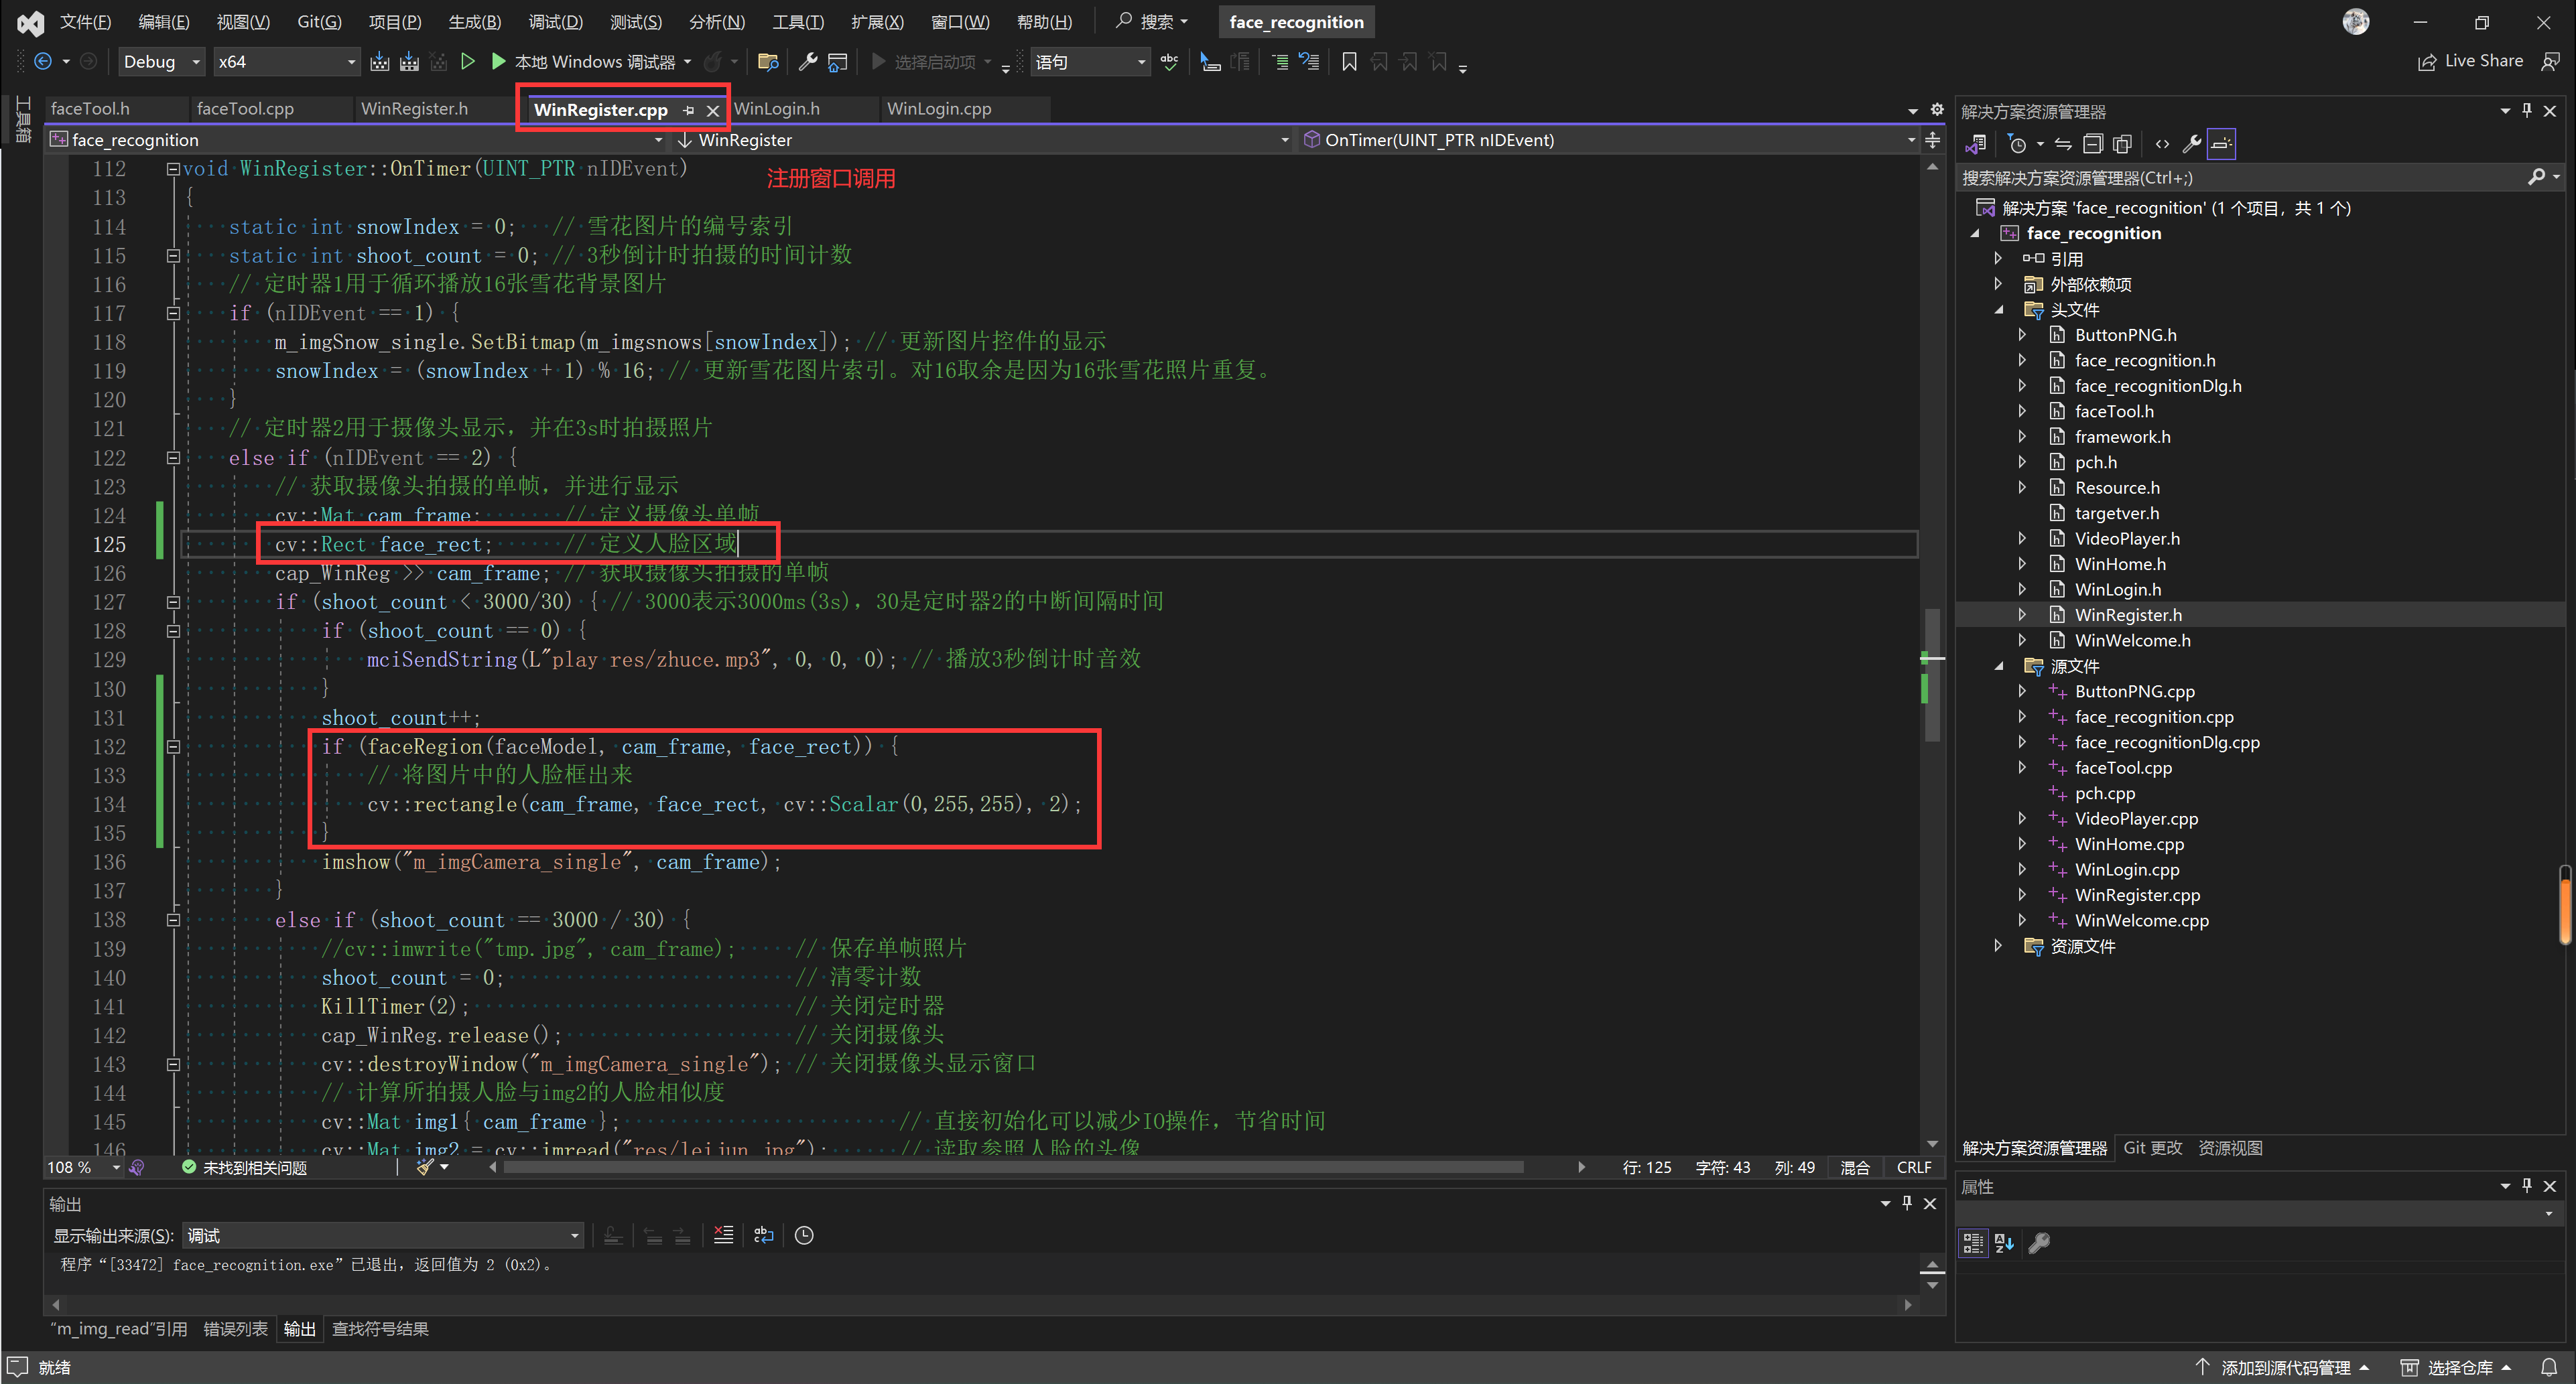The image size is (2576, 1384).
Task: Click the Find in Files folder icon
Action: click(x=768, y=62)
